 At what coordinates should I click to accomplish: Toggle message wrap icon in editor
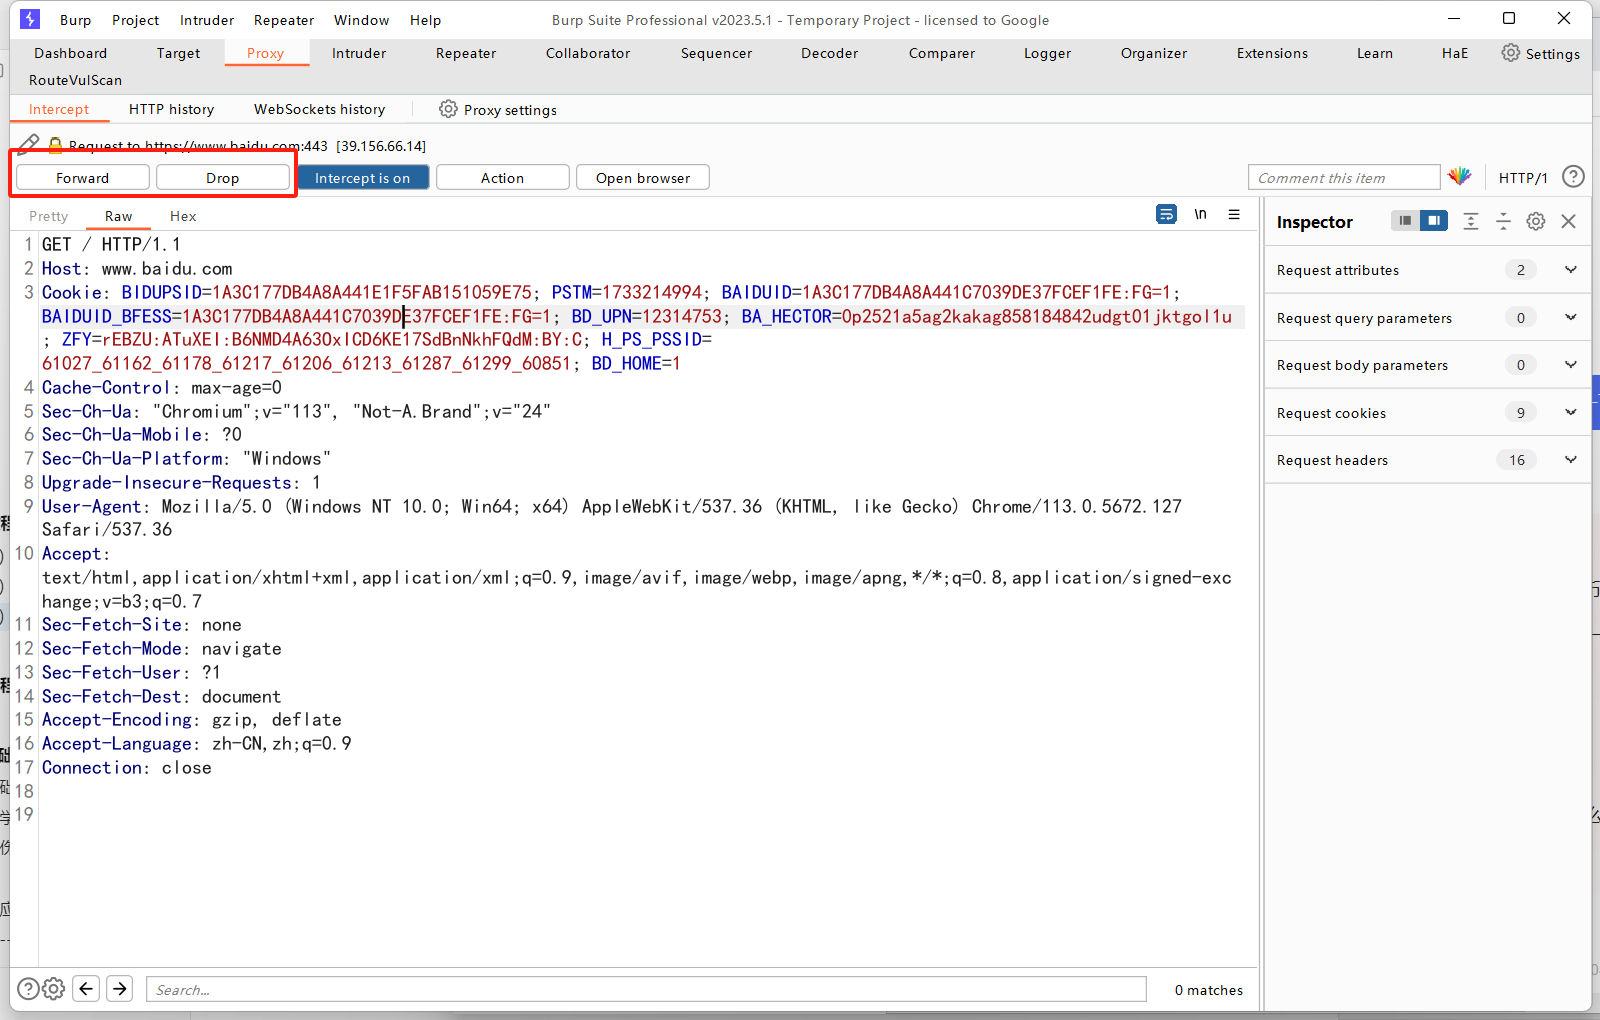coord(1166,214)
